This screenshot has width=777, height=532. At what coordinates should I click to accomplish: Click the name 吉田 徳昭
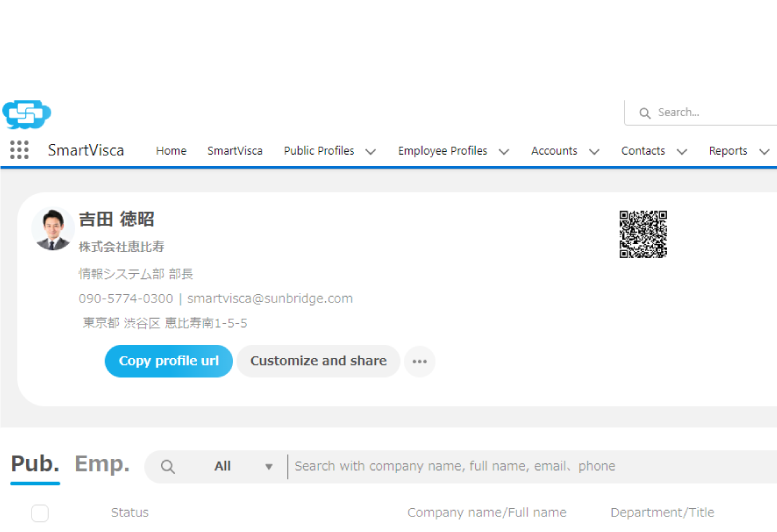(x=116, y=219)
